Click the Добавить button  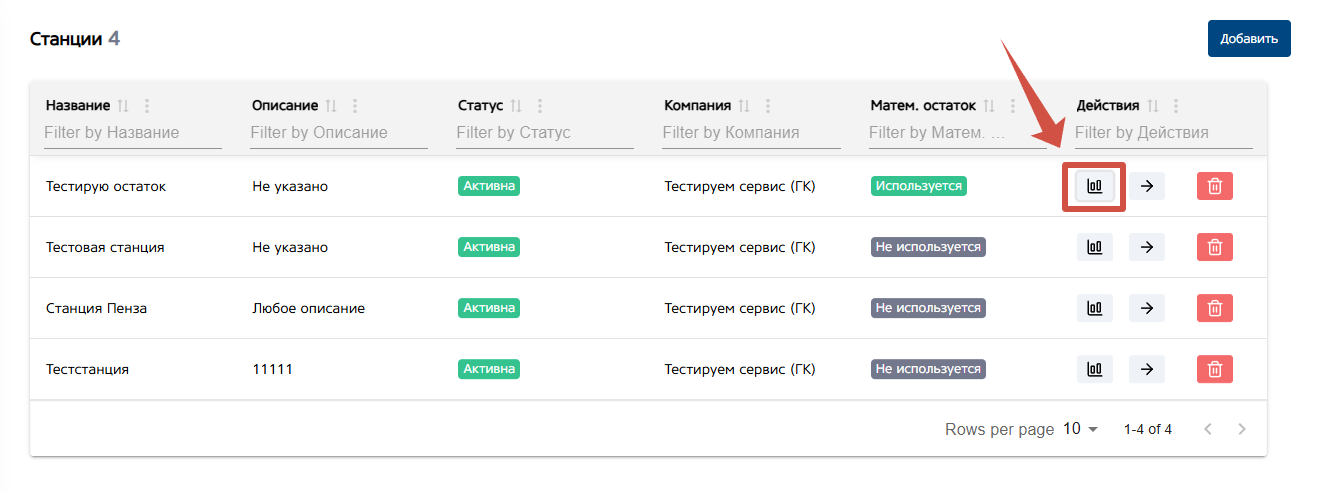click(1249, 39)
